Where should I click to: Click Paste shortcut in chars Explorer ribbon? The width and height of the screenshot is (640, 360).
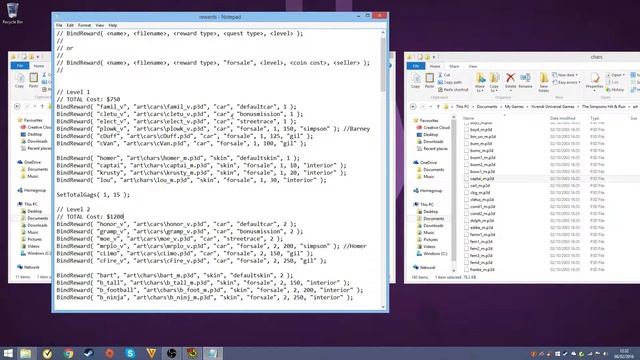(x=453, y=89)
